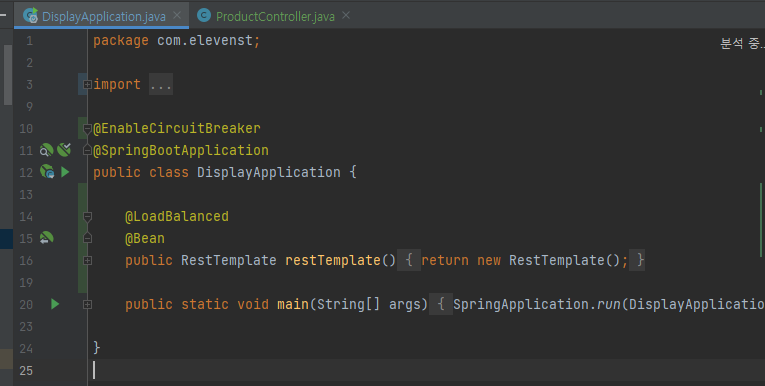The width and height of the screenshot is (765, 386).
Task: Click the @SpringBootApplication annotation
Action: click(181, 150)
